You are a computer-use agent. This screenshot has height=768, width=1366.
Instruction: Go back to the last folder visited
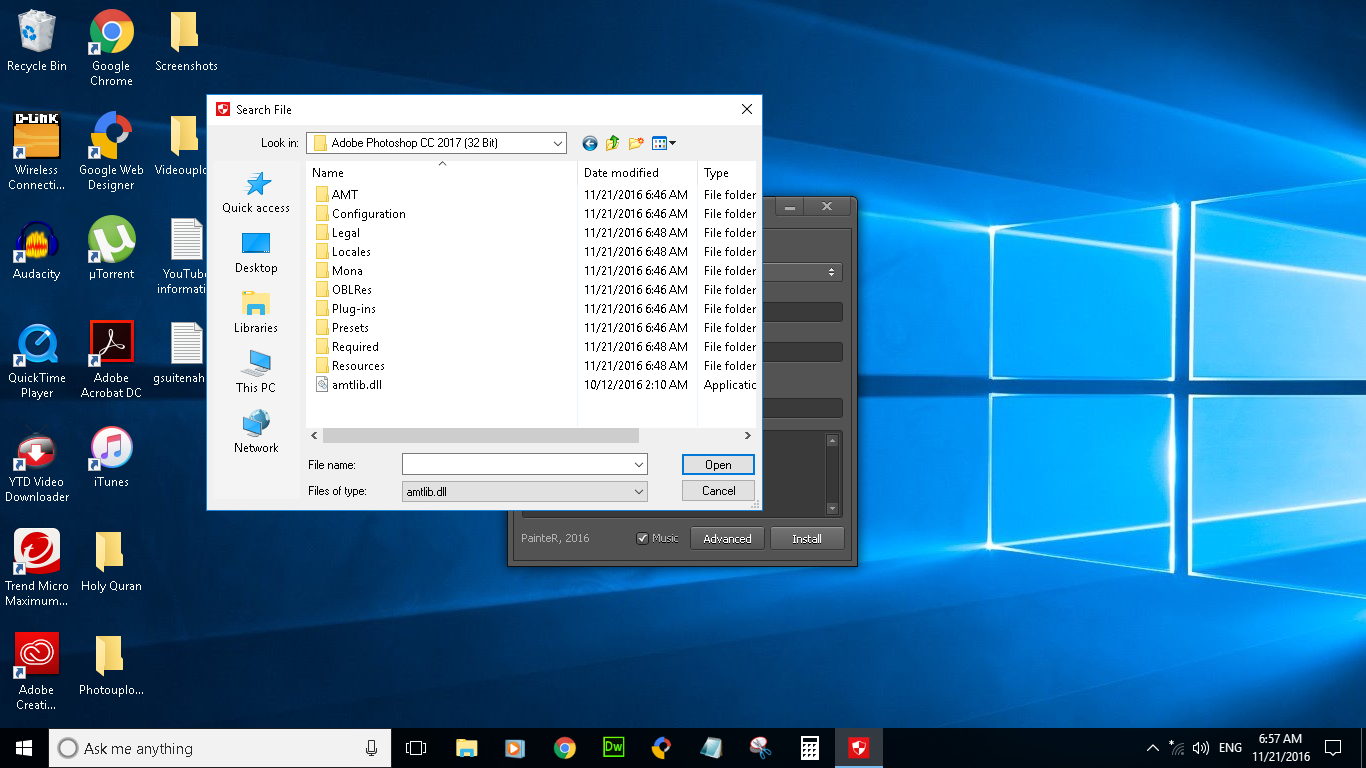click(x=589, y=143)
